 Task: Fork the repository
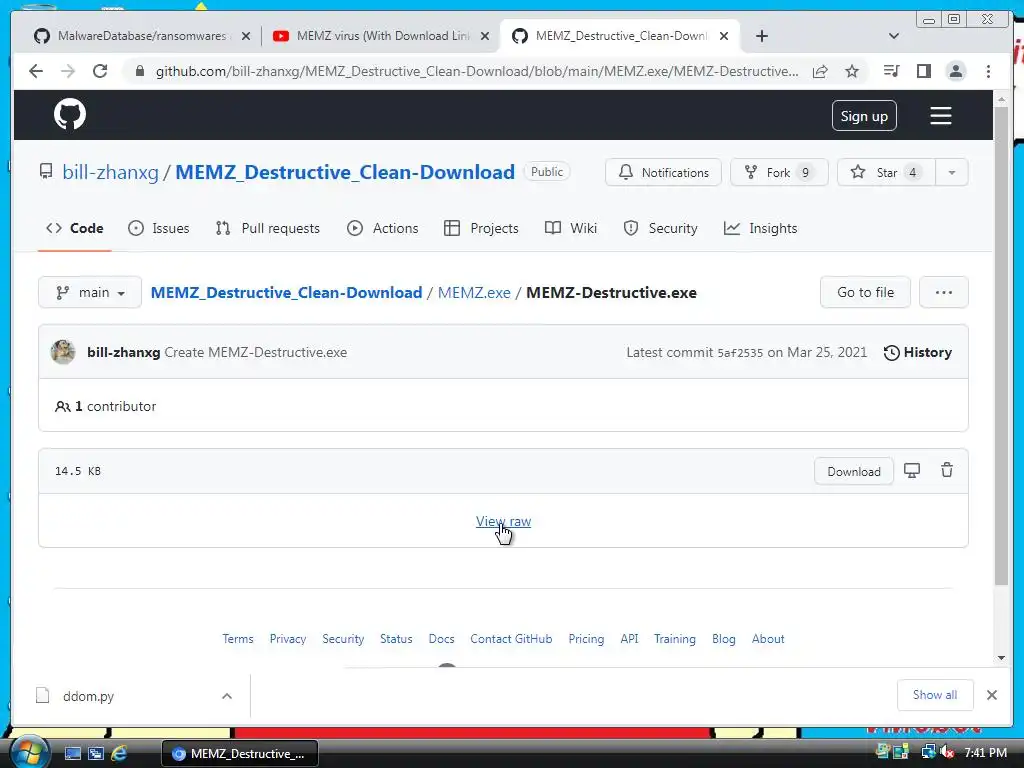(779, 172)
